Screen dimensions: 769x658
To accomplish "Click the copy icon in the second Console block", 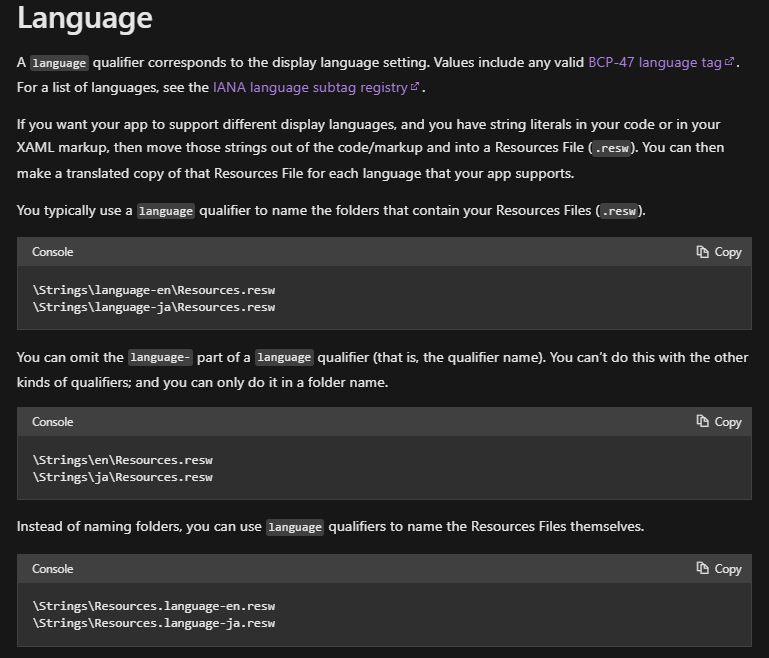I will pyautogui.click(x=703, y=422).
